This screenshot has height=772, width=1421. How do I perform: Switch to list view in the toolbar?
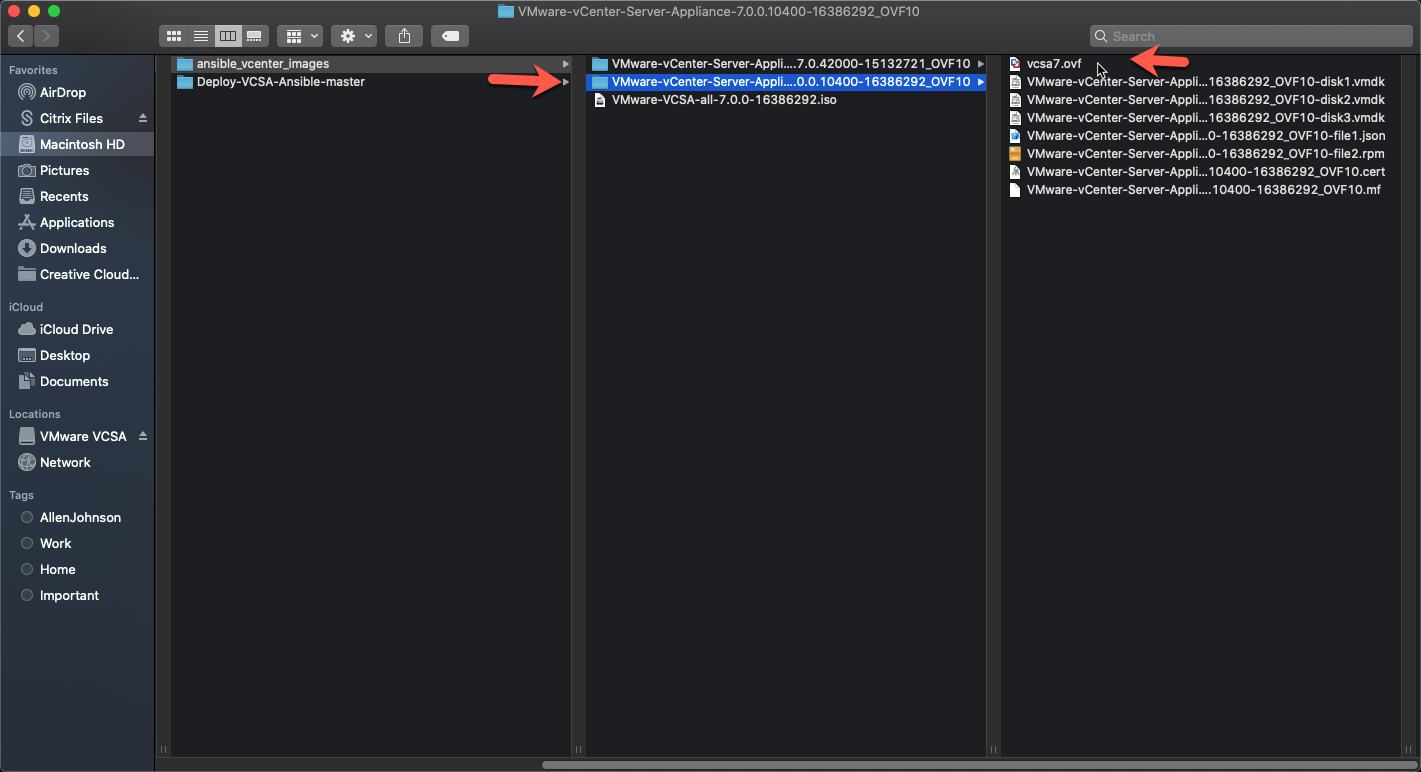(x=200, y=35)
